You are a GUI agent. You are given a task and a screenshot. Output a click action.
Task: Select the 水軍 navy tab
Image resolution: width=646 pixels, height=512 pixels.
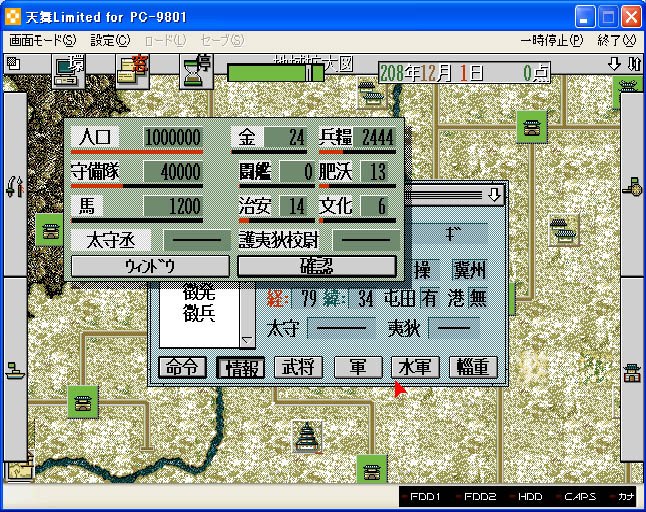[415, 367]
